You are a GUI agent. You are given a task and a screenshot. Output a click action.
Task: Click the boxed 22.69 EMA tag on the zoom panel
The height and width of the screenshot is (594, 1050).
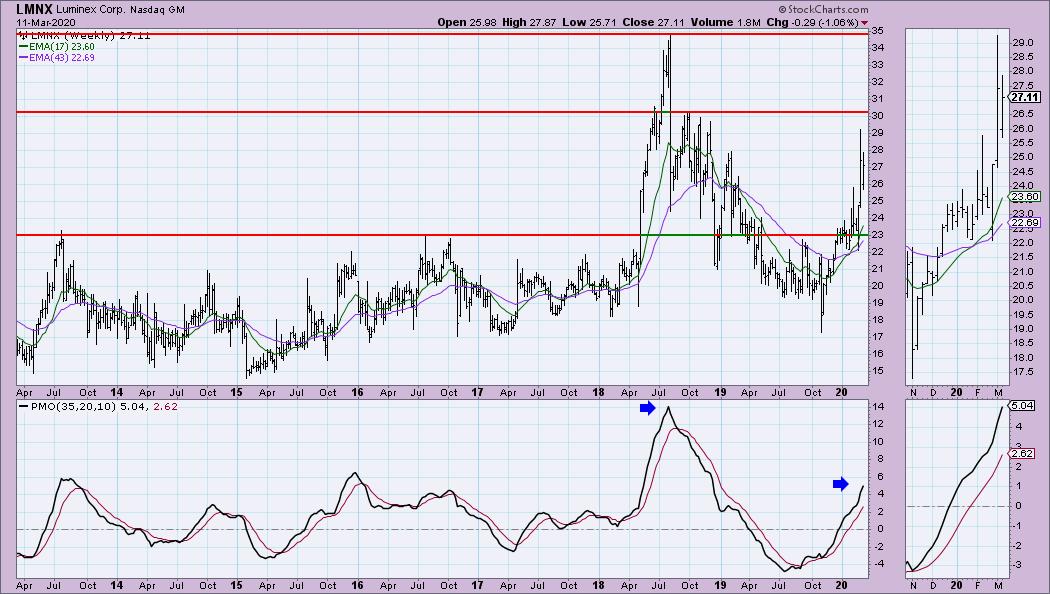1025,223
